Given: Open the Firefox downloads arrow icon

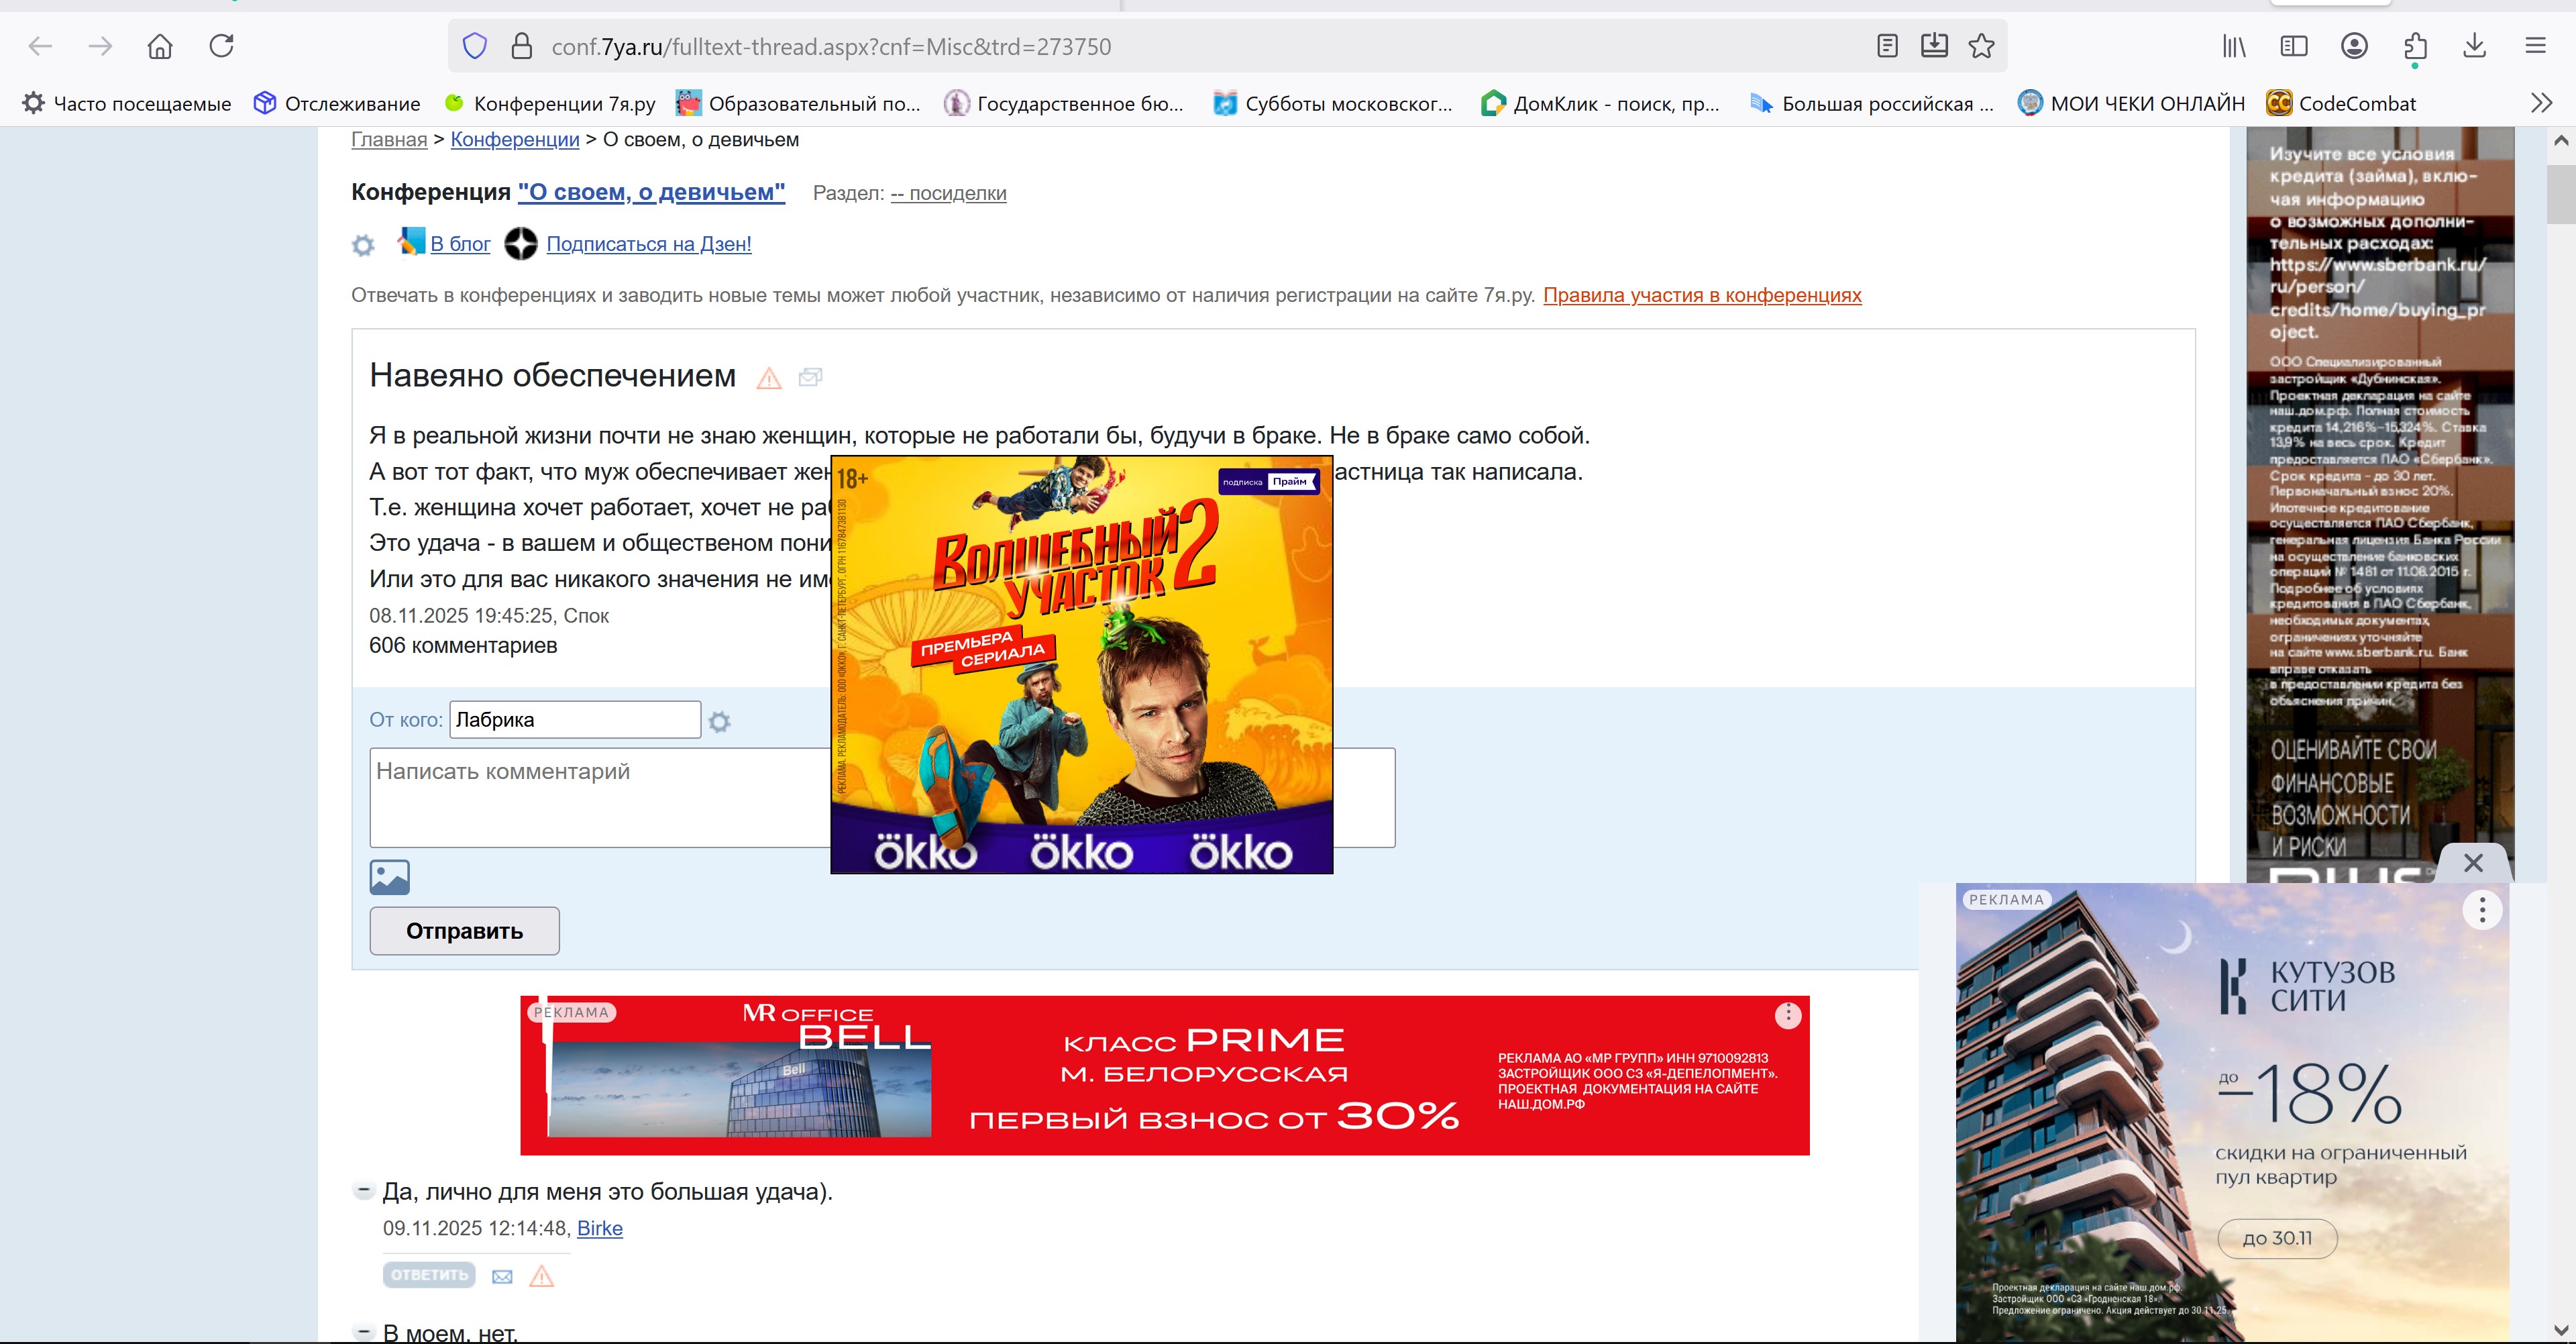Looking at the screenshot, I should tap(2474, 46).
